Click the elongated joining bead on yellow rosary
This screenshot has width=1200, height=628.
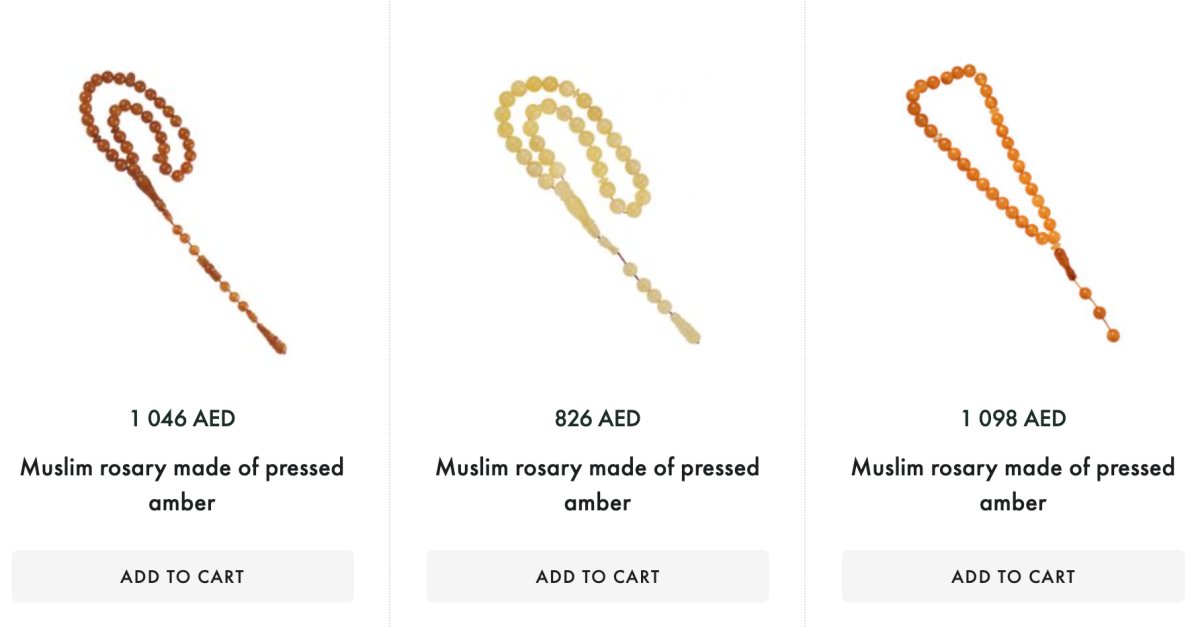click(580, 210)
